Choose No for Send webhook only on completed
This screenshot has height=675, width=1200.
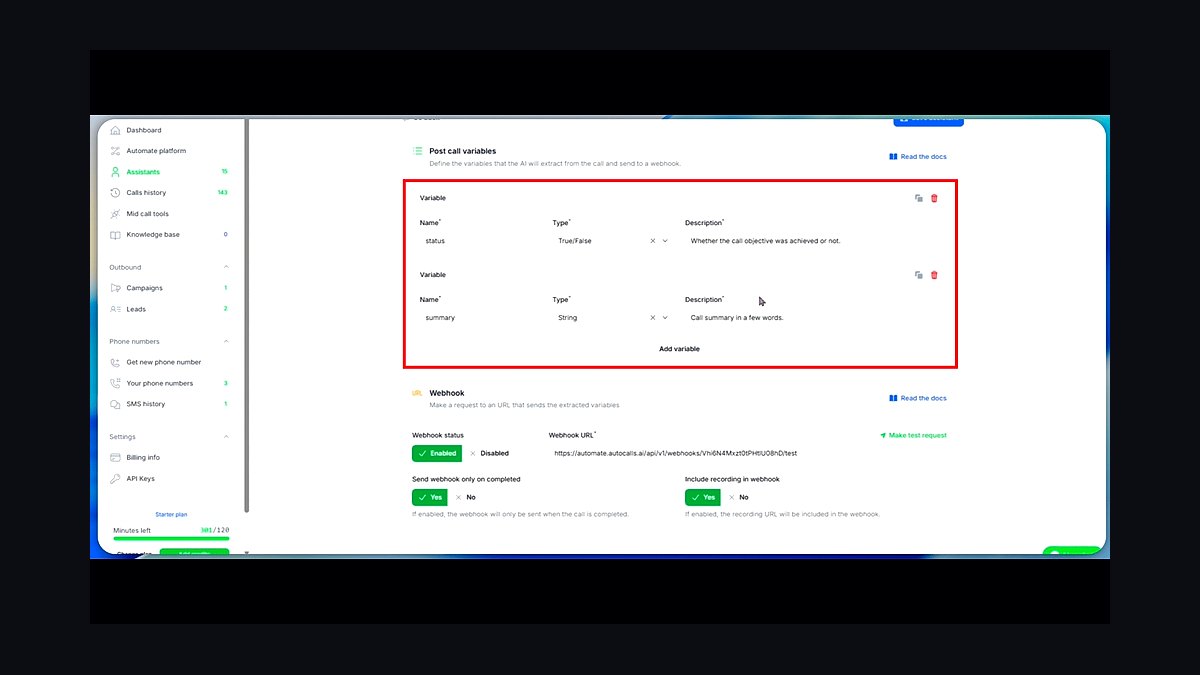(465, 497)
